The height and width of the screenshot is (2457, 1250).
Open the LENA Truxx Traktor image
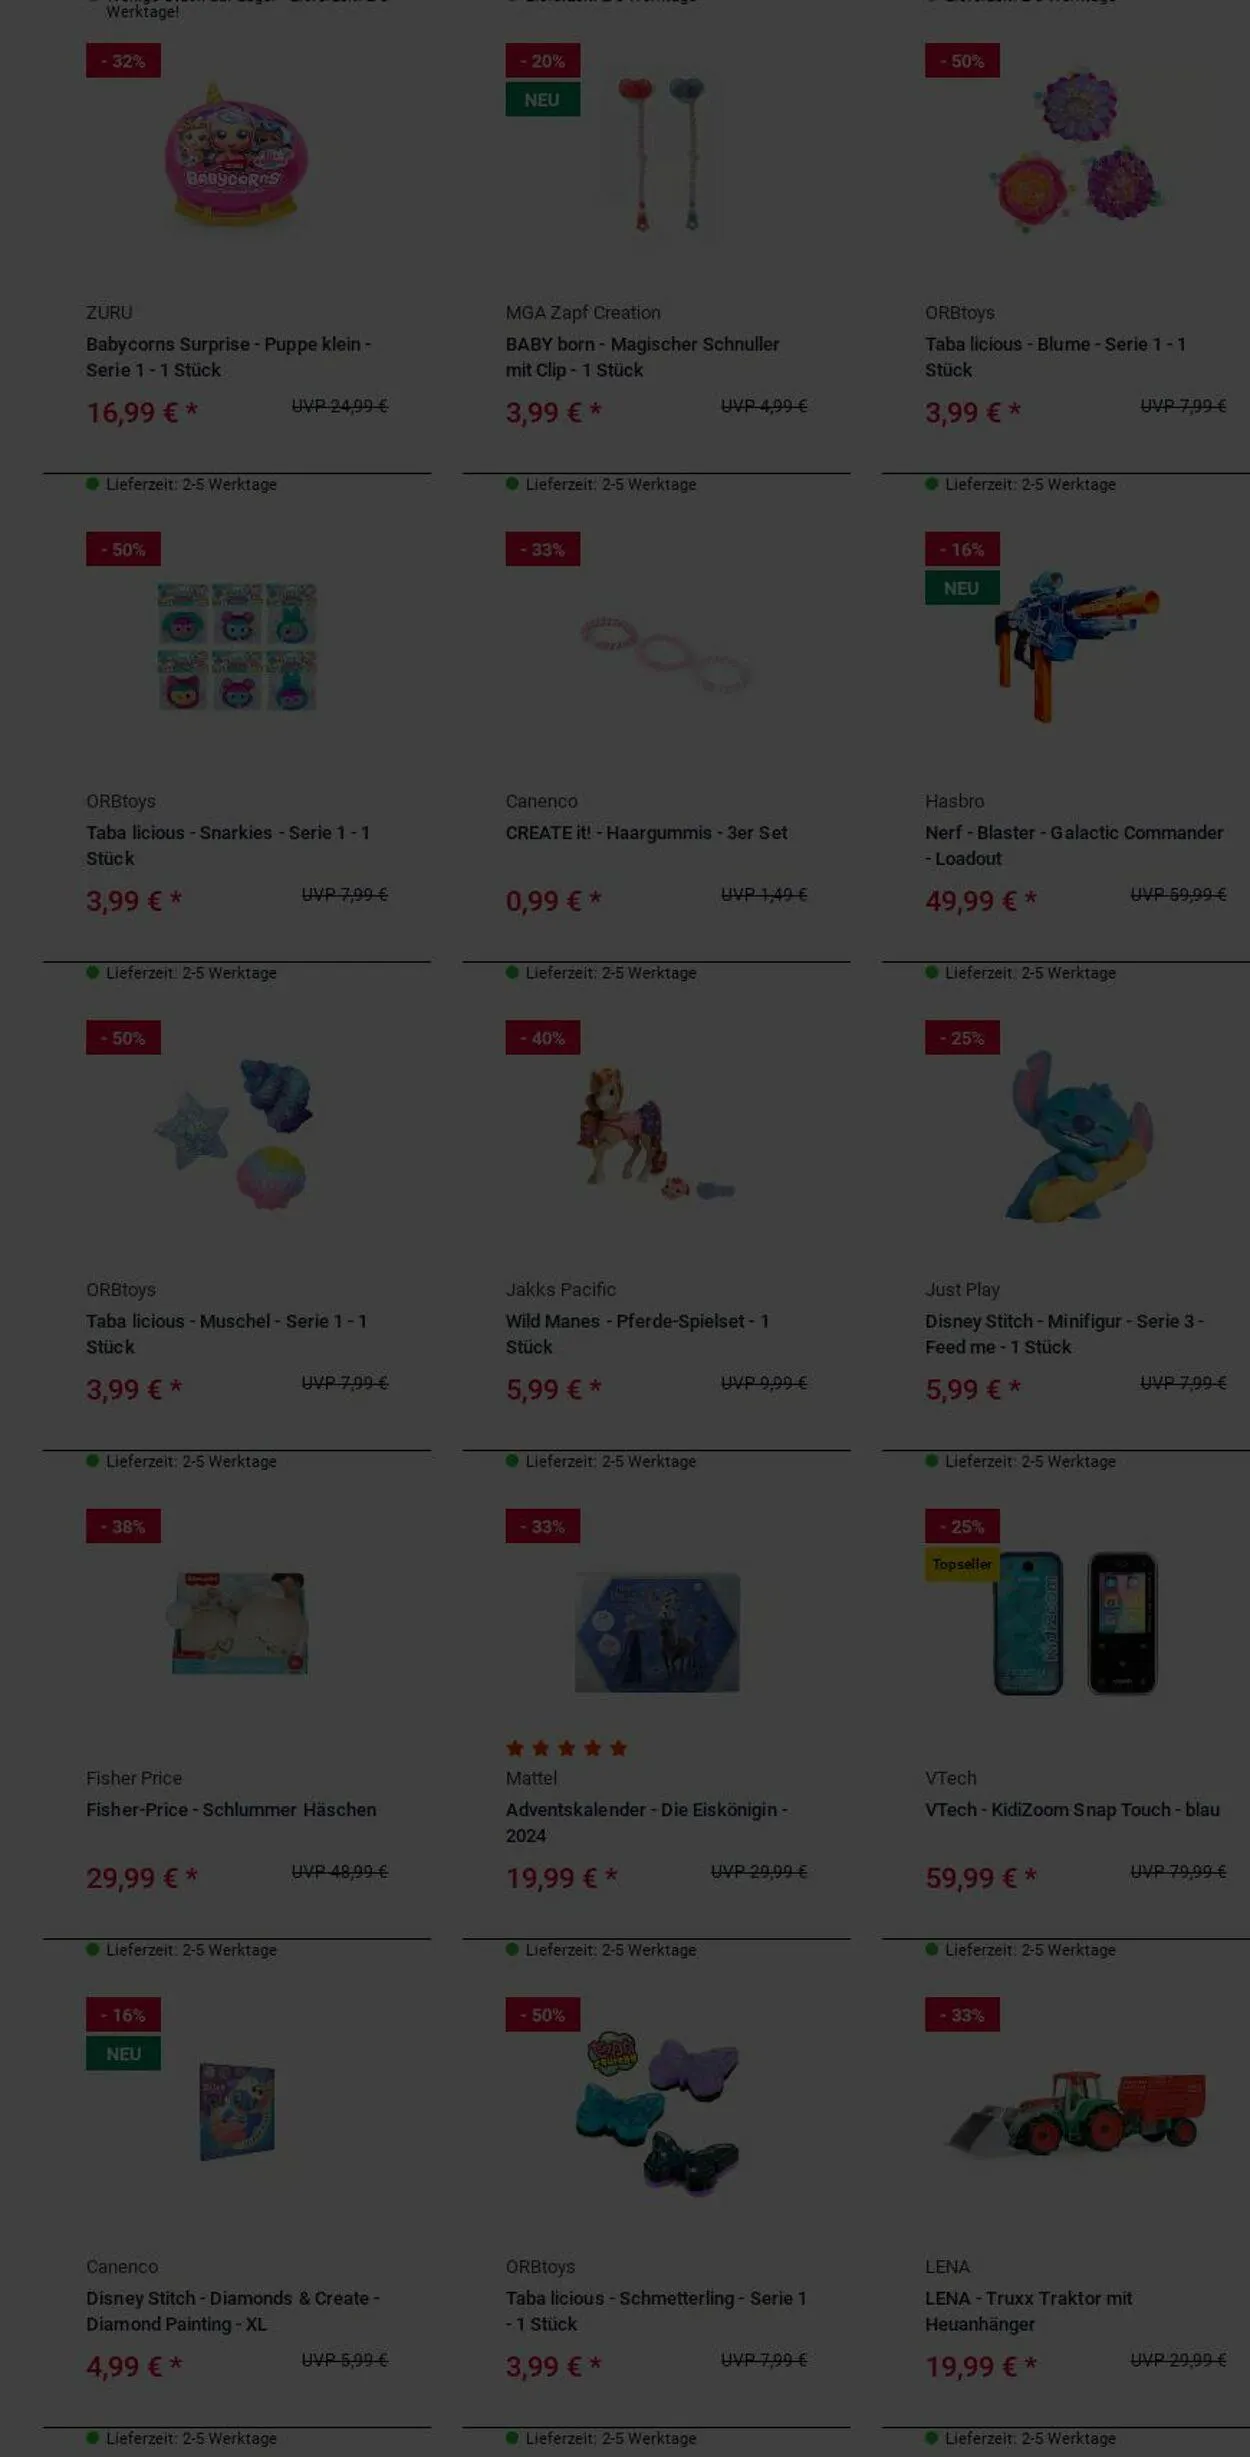coord(1079,2109)
